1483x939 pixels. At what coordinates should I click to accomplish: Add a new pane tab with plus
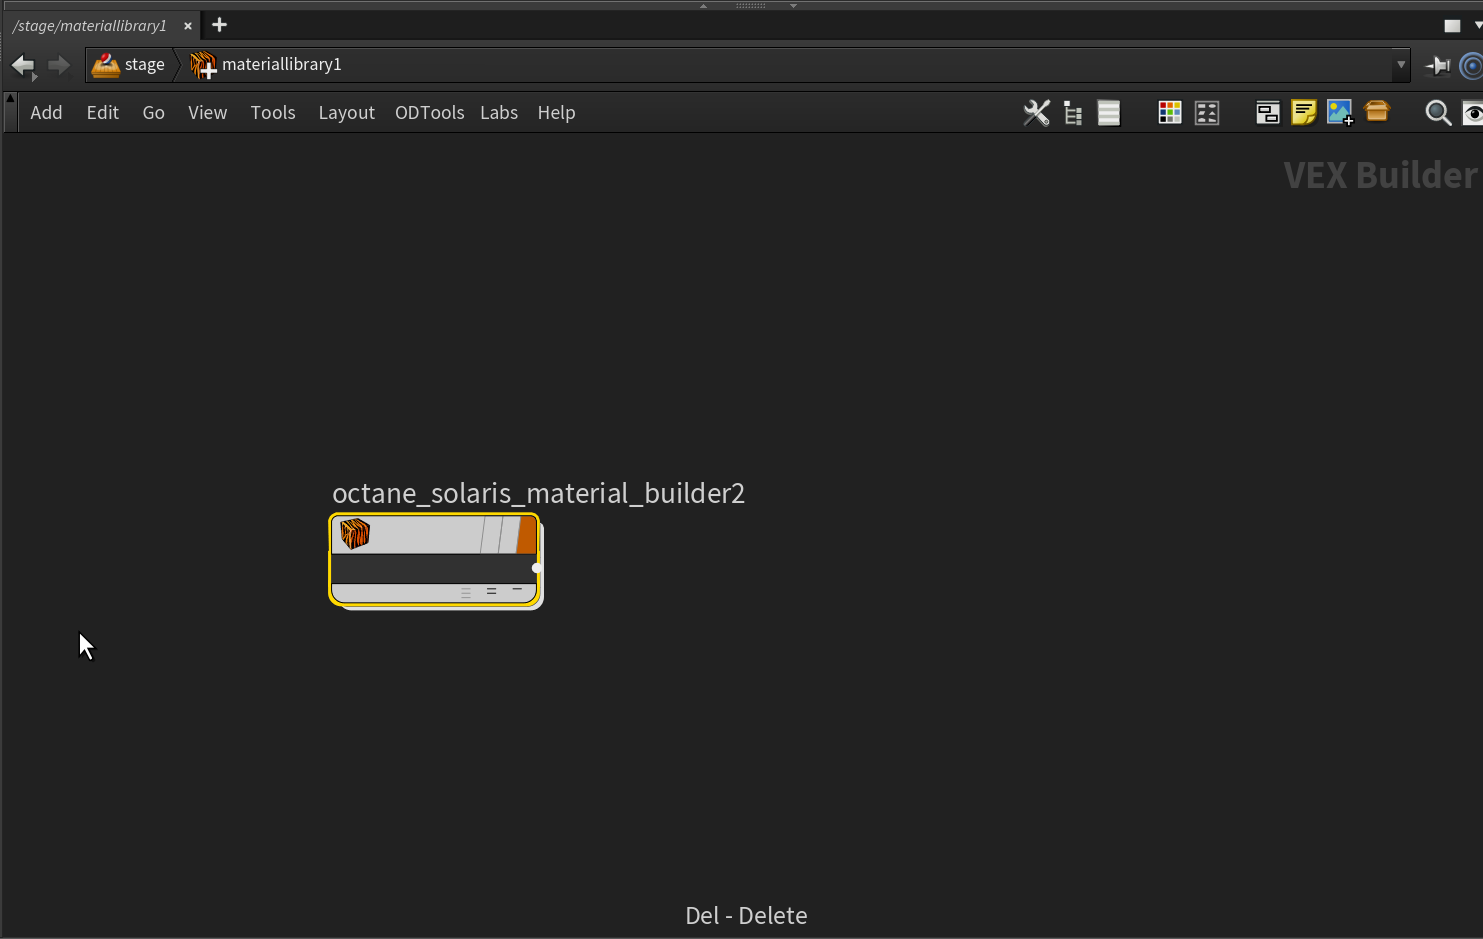[x=220, y=25]
